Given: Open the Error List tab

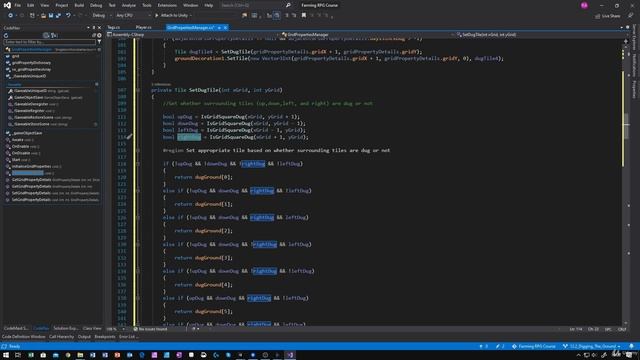Looking at the screenshot, I should pyautogui.click(x=128, y=337).
